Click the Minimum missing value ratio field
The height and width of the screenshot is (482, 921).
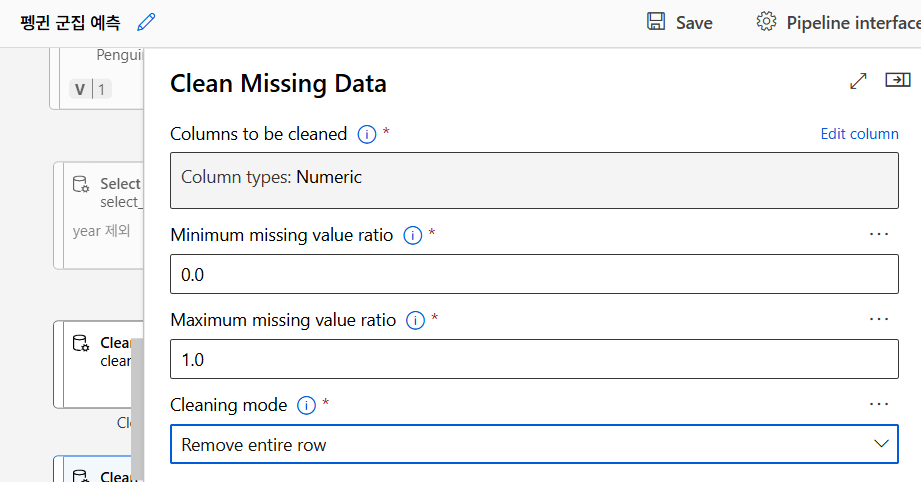pyautogui.click(x=534, y=274)
